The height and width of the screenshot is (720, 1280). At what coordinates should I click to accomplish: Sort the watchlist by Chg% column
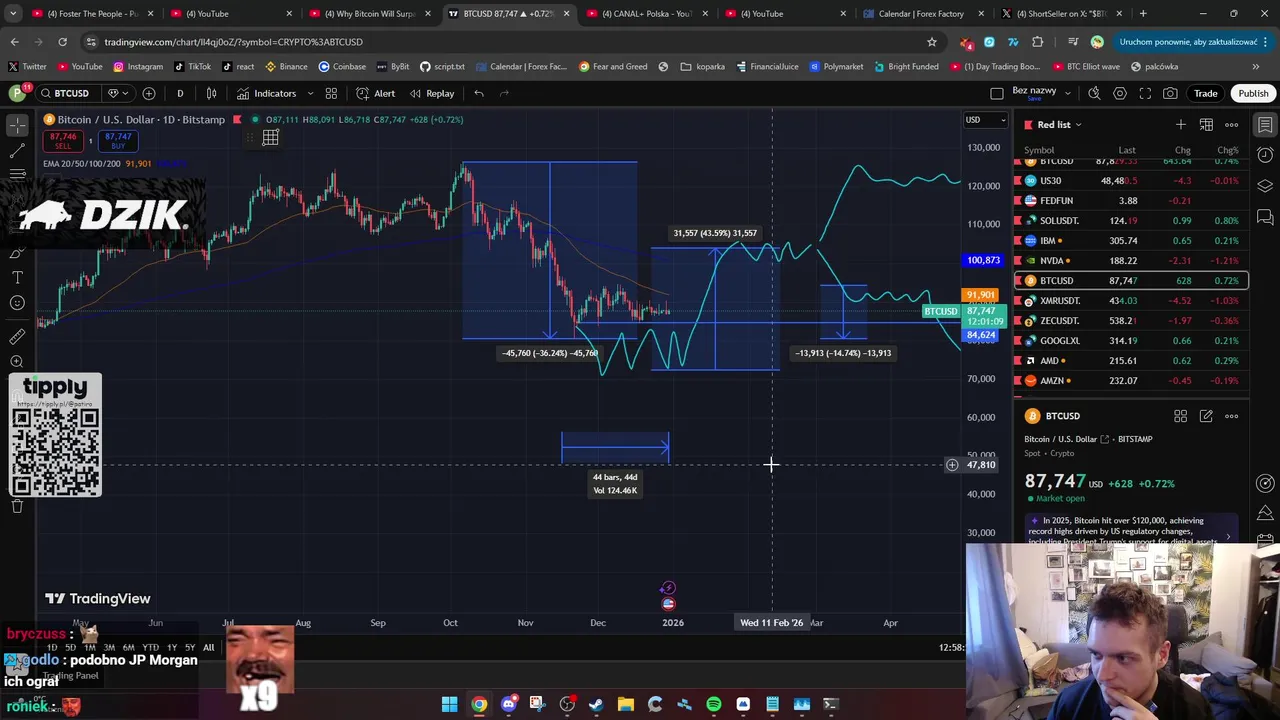pos(1227,150)
